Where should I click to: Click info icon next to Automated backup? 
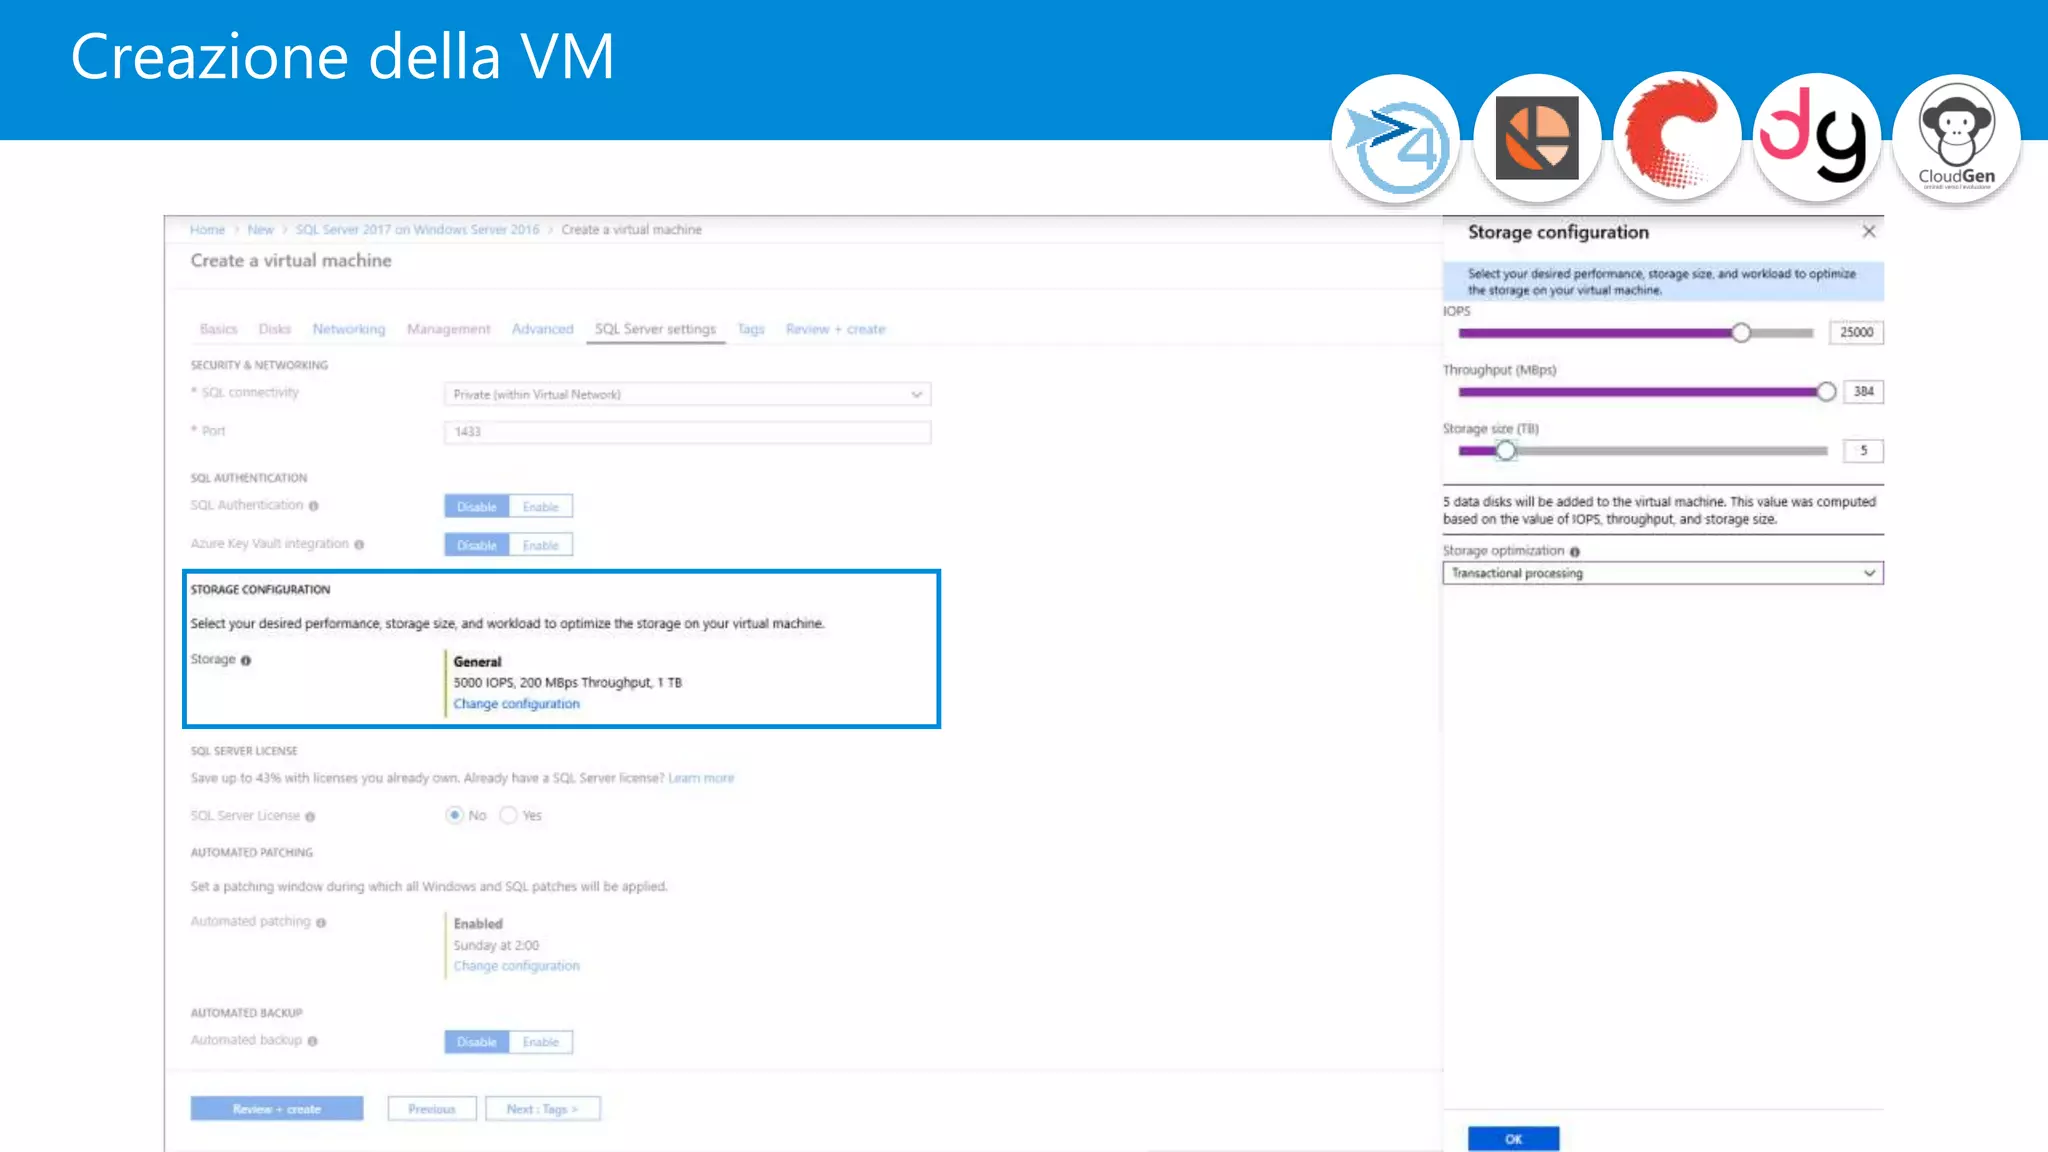[313, 1042]
